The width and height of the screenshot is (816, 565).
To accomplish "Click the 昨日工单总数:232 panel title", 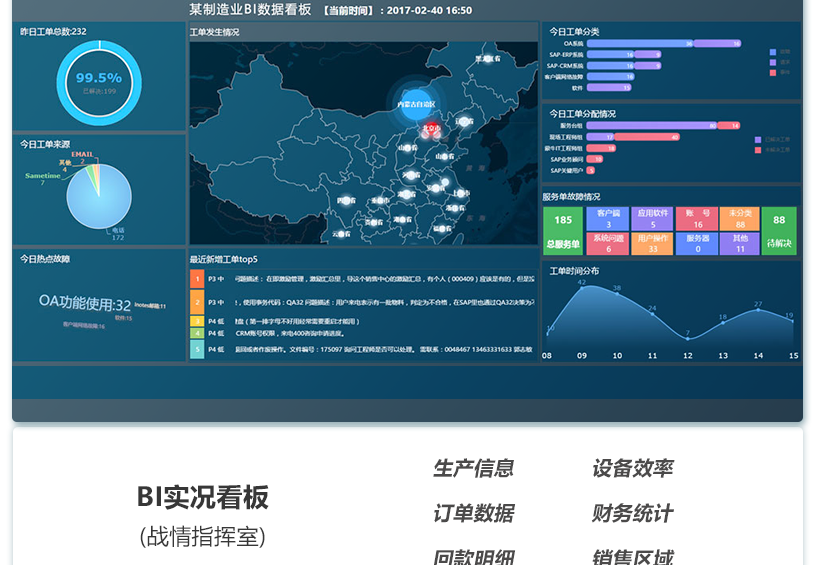I will (53, 32).
